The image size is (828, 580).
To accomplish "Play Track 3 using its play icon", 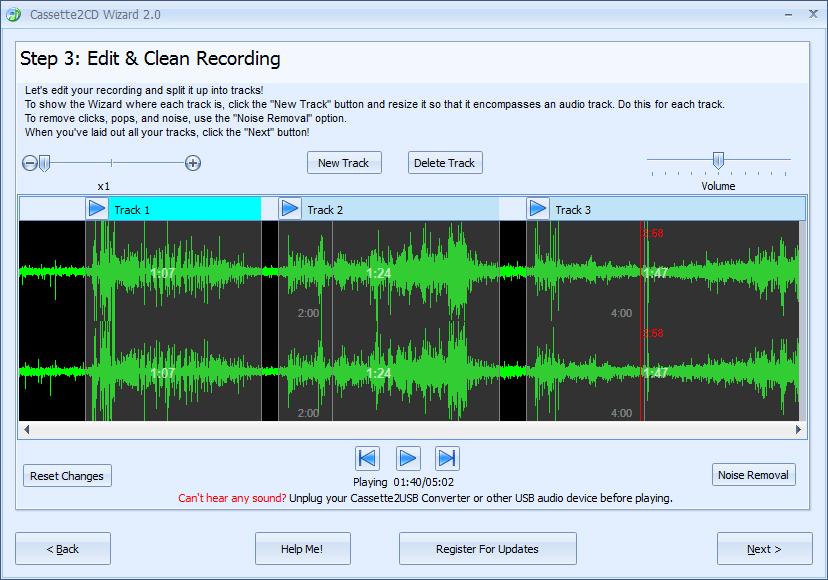I will click(x=538, y=208).
